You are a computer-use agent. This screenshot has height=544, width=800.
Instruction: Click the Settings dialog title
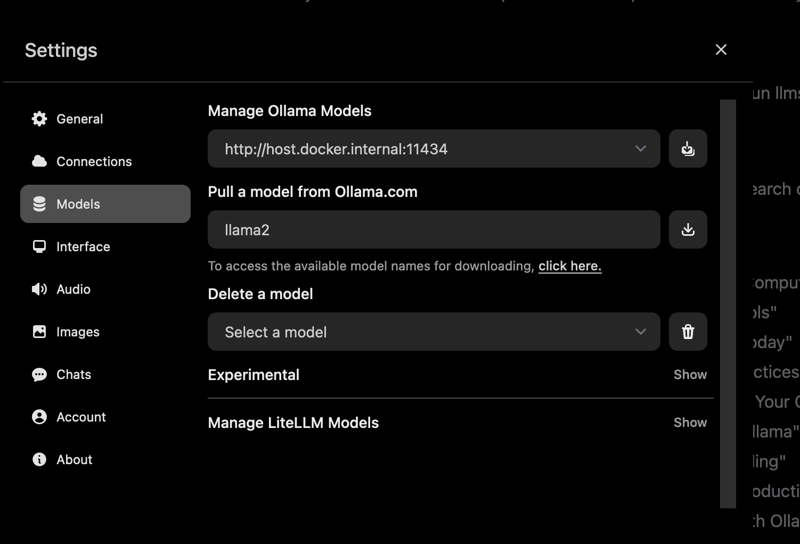click(61, 50)
